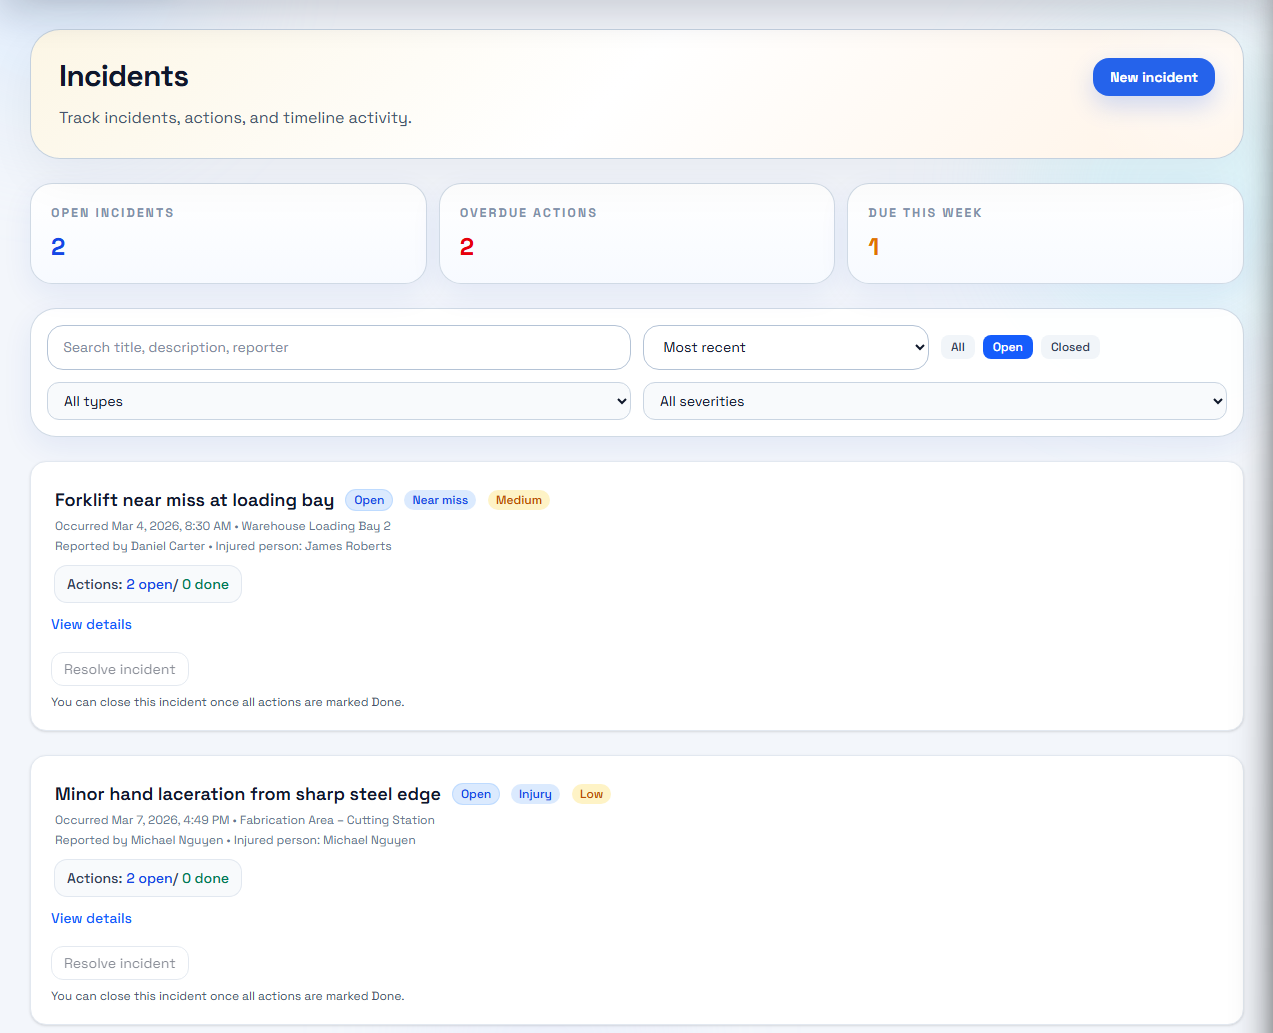The height and width of the screenshot is (1033, 1273).
Task: Open the Most recent sort dropdown
Action: [x=786, y=347]
